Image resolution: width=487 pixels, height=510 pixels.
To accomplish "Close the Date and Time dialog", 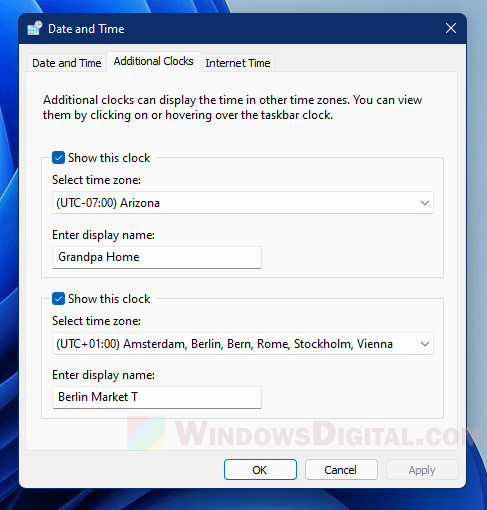I will 451,28.
